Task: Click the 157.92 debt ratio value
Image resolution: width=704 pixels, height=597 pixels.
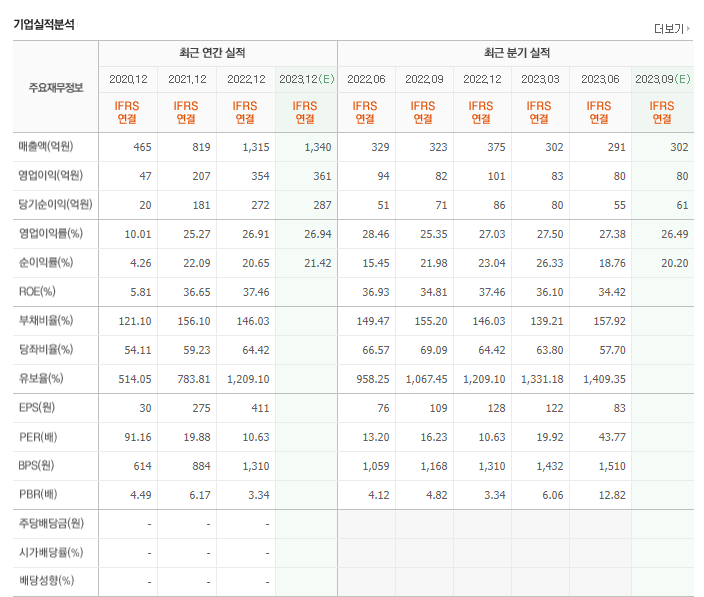Action: (609, 321)
